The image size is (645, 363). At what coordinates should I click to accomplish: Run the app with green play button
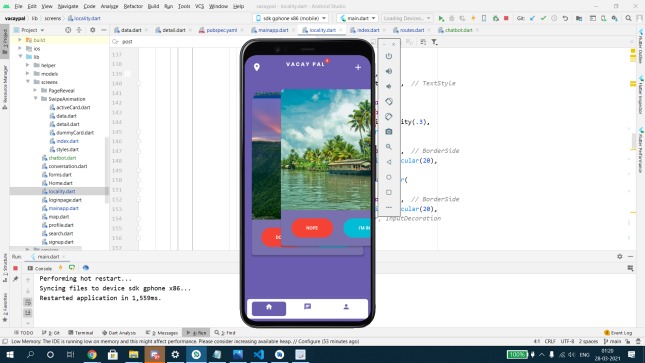click(441, 19)
